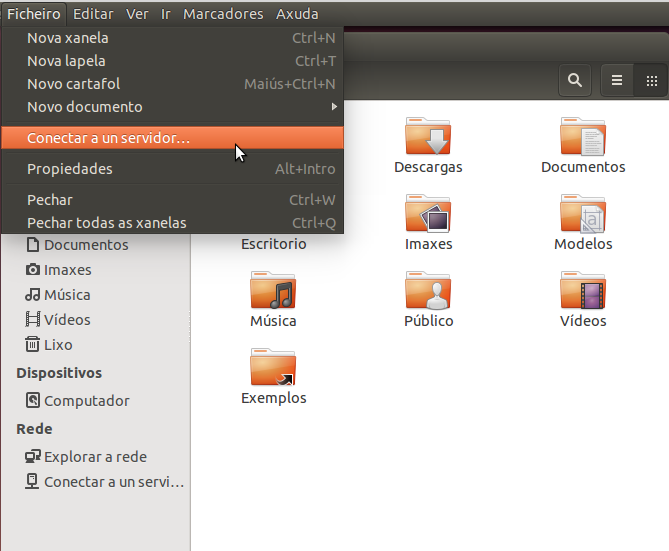Image resolution: width=669 pixels, height=551 pixels.
Task: Open the Ficheiro menu
Action: tap(34, 14)
